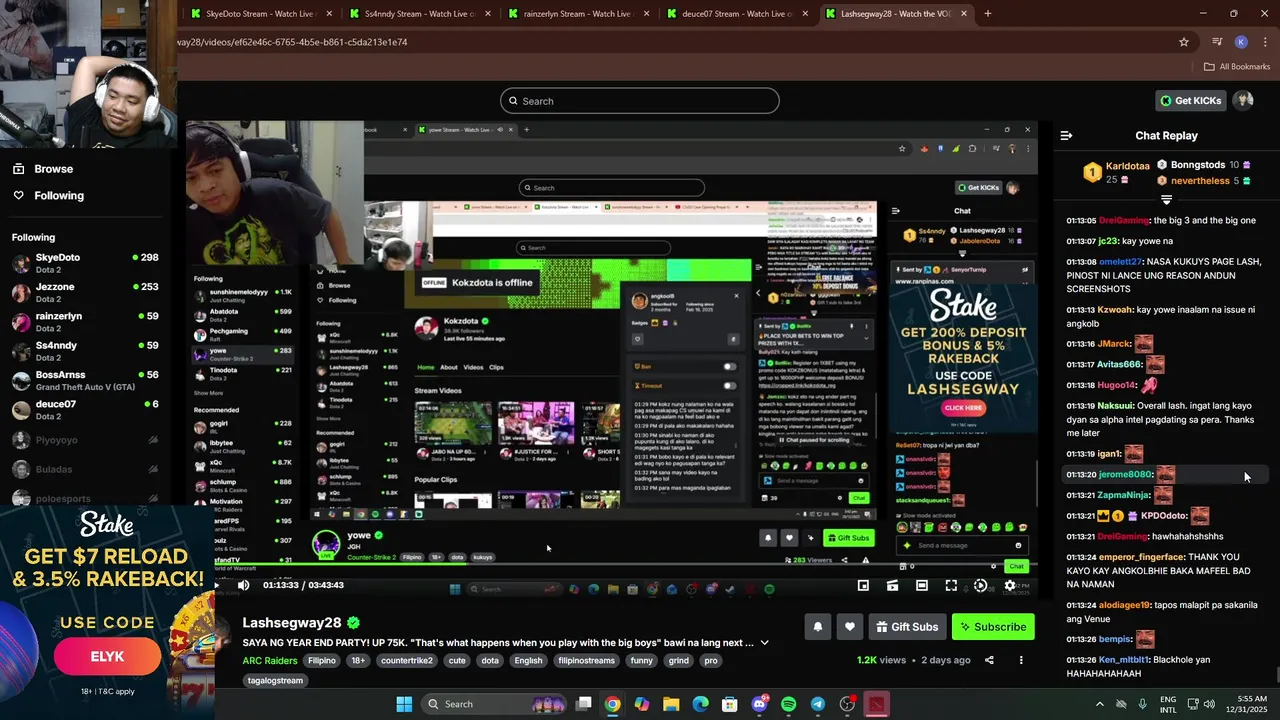
Task: Bookmark this page with the star
Action: click(x=1184, y=42)
